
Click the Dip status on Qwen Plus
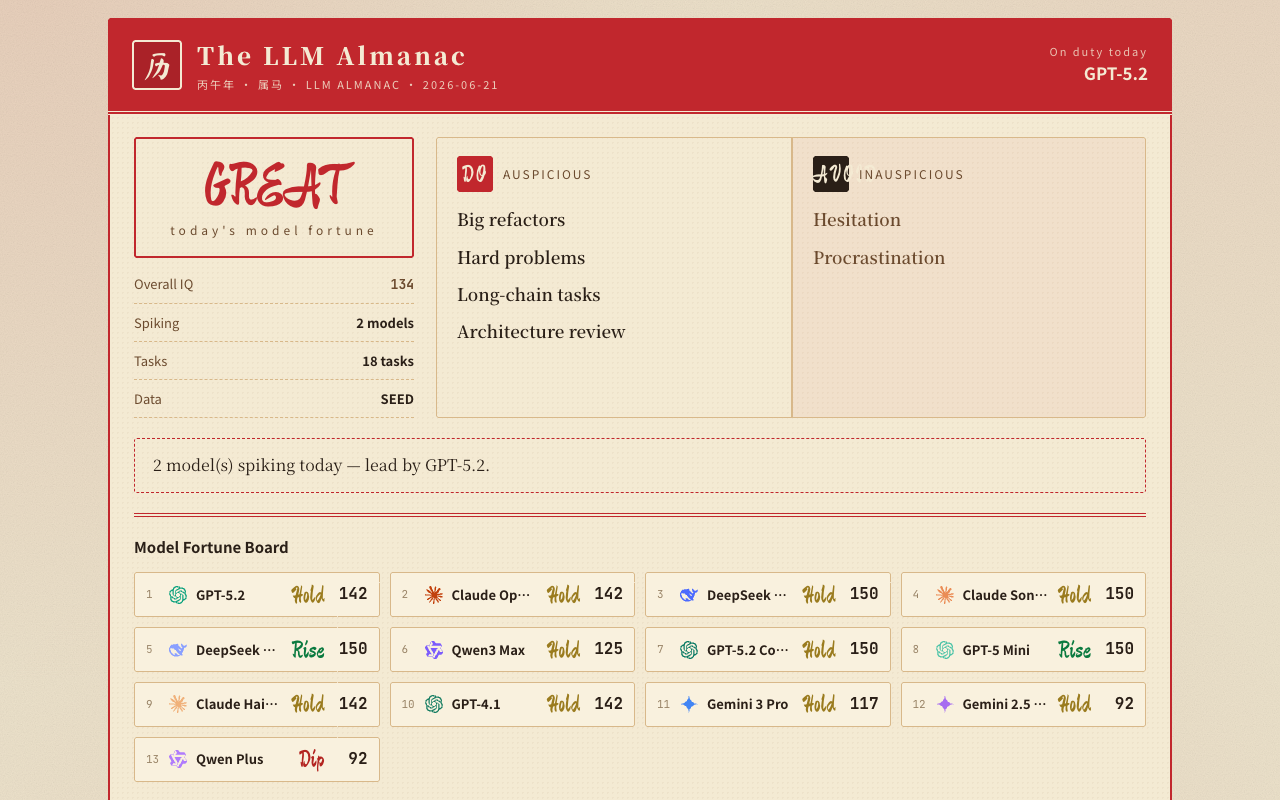tap(311, 759)
